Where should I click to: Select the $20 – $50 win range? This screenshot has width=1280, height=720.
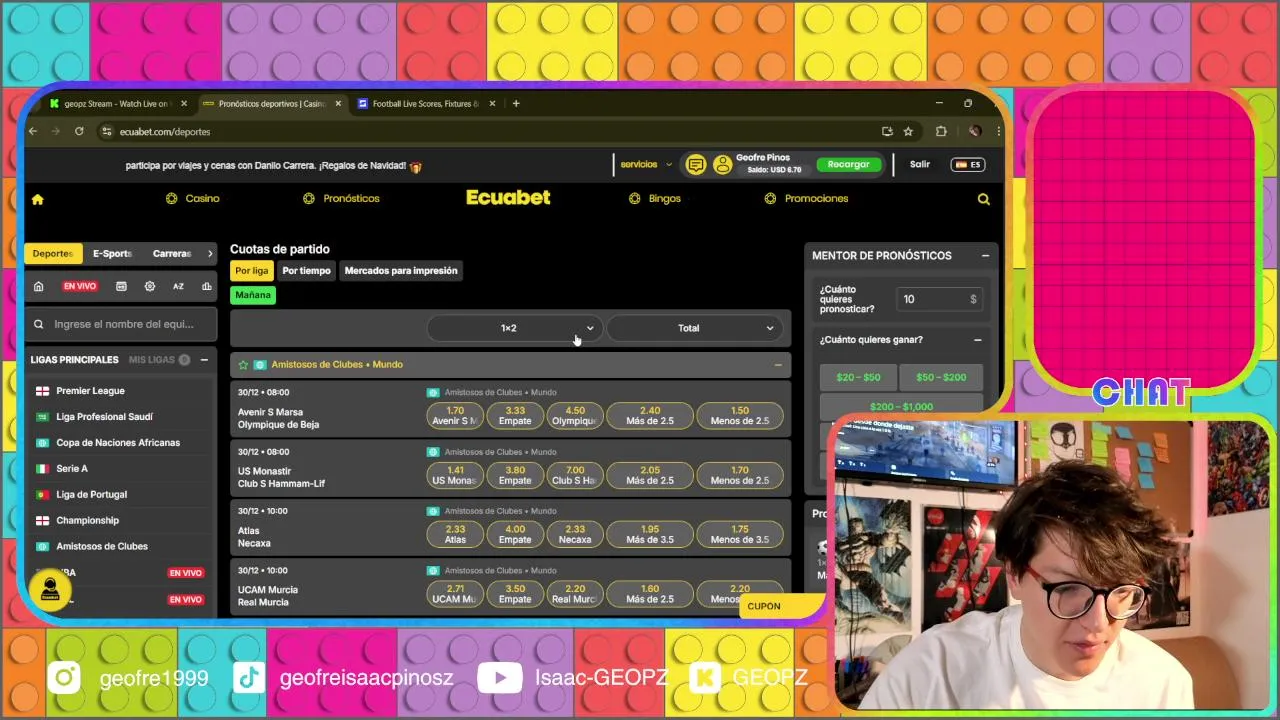(858, 377)
